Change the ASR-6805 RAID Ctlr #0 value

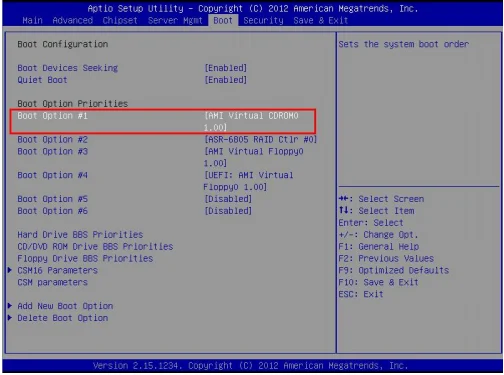pos(260,139)
